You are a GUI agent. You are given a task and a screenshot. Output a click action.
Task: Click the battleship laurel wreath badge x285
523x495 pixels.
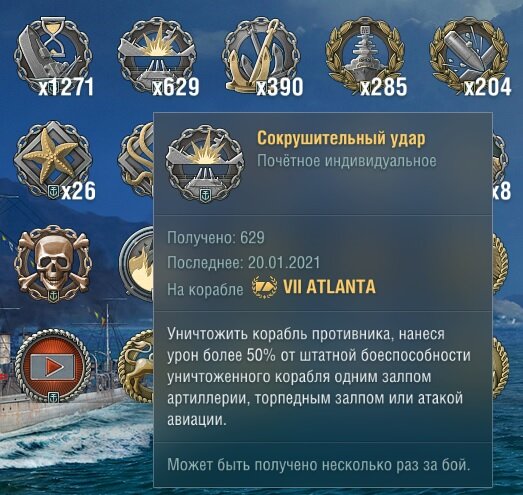pyautogui.click(x=366, y=56)
